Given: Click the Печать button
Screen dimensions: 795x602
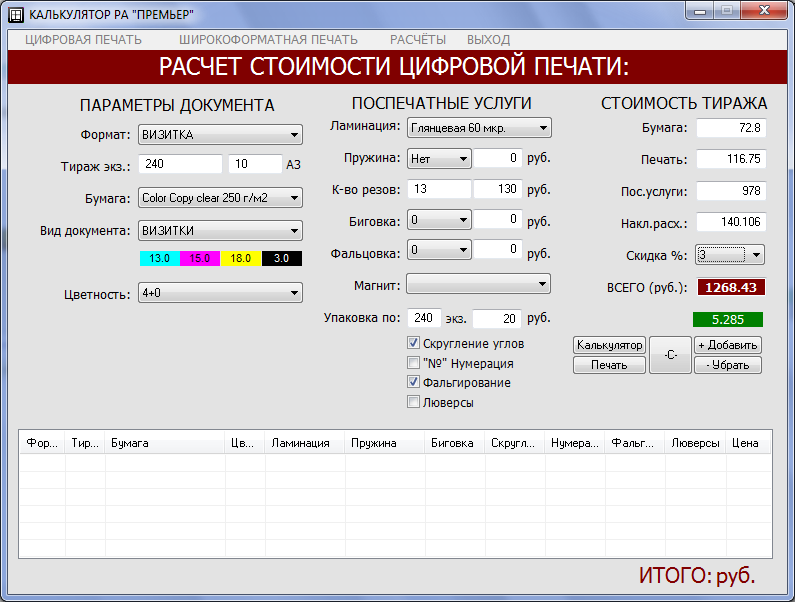Looking at the screenshot, I should 609,365.
